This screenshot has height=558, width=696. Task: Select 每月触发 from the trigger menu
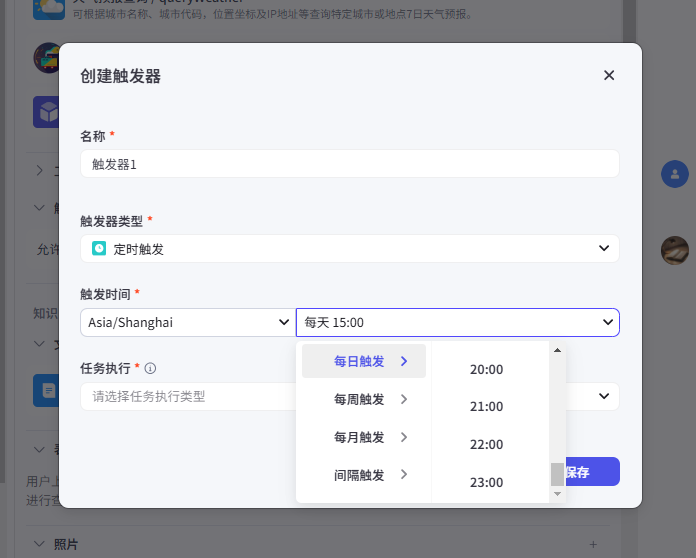[x=360, y=437]
